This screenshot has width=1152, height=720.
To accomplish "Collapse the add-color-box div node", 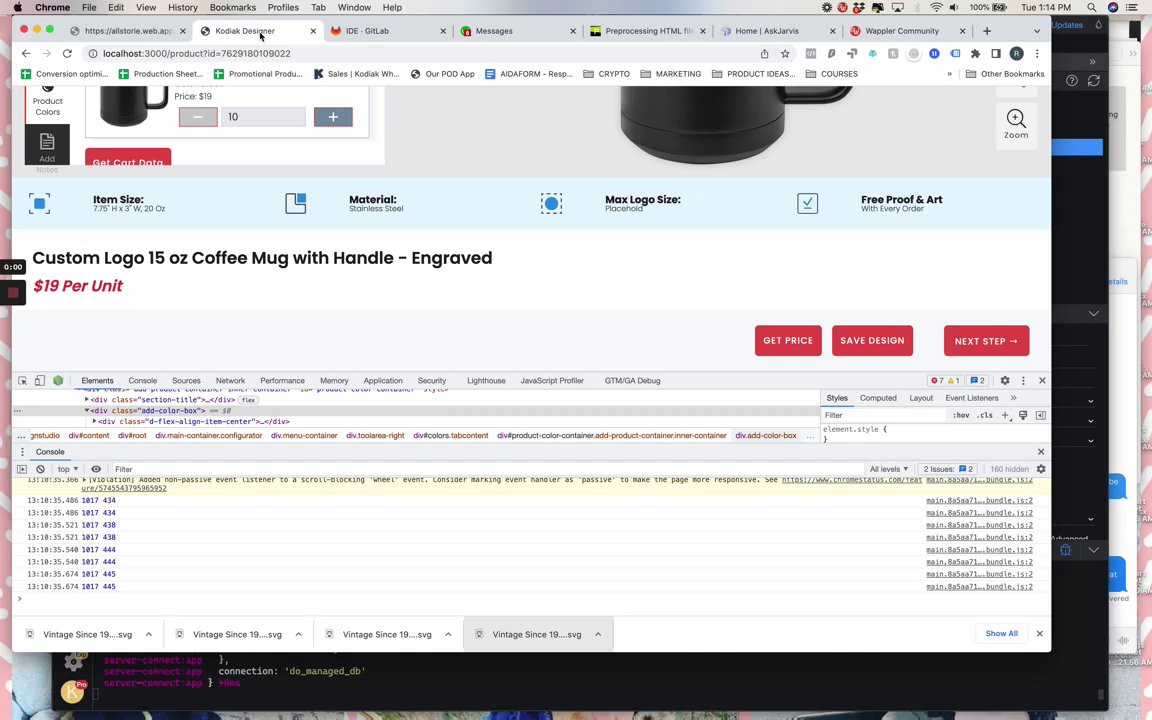I will (x=86, y=411).
